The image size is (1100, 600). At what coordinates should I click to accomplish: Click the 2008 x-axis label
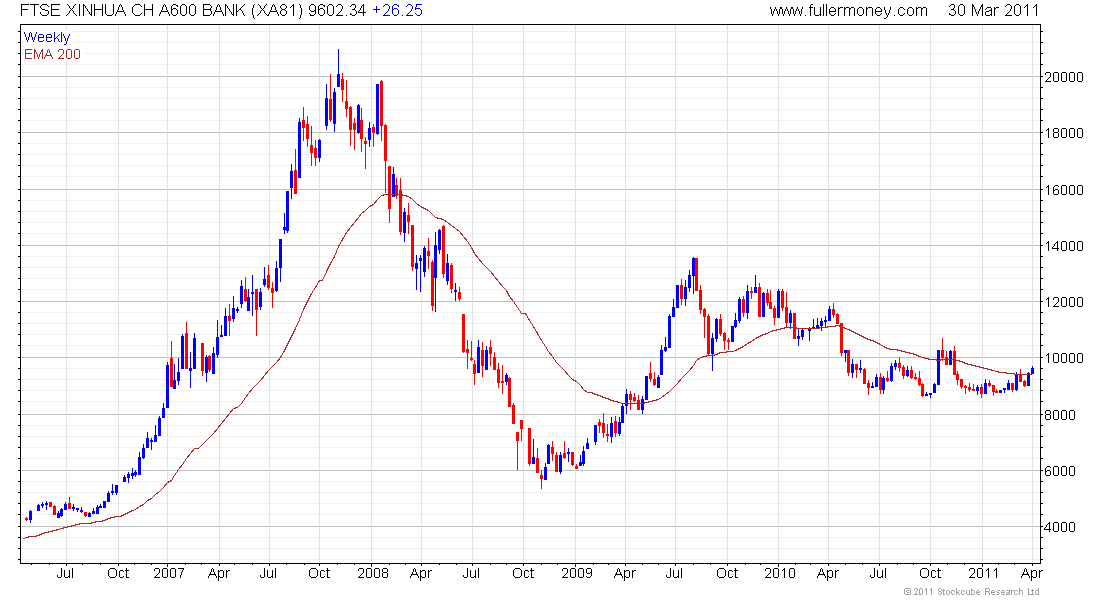373,573
